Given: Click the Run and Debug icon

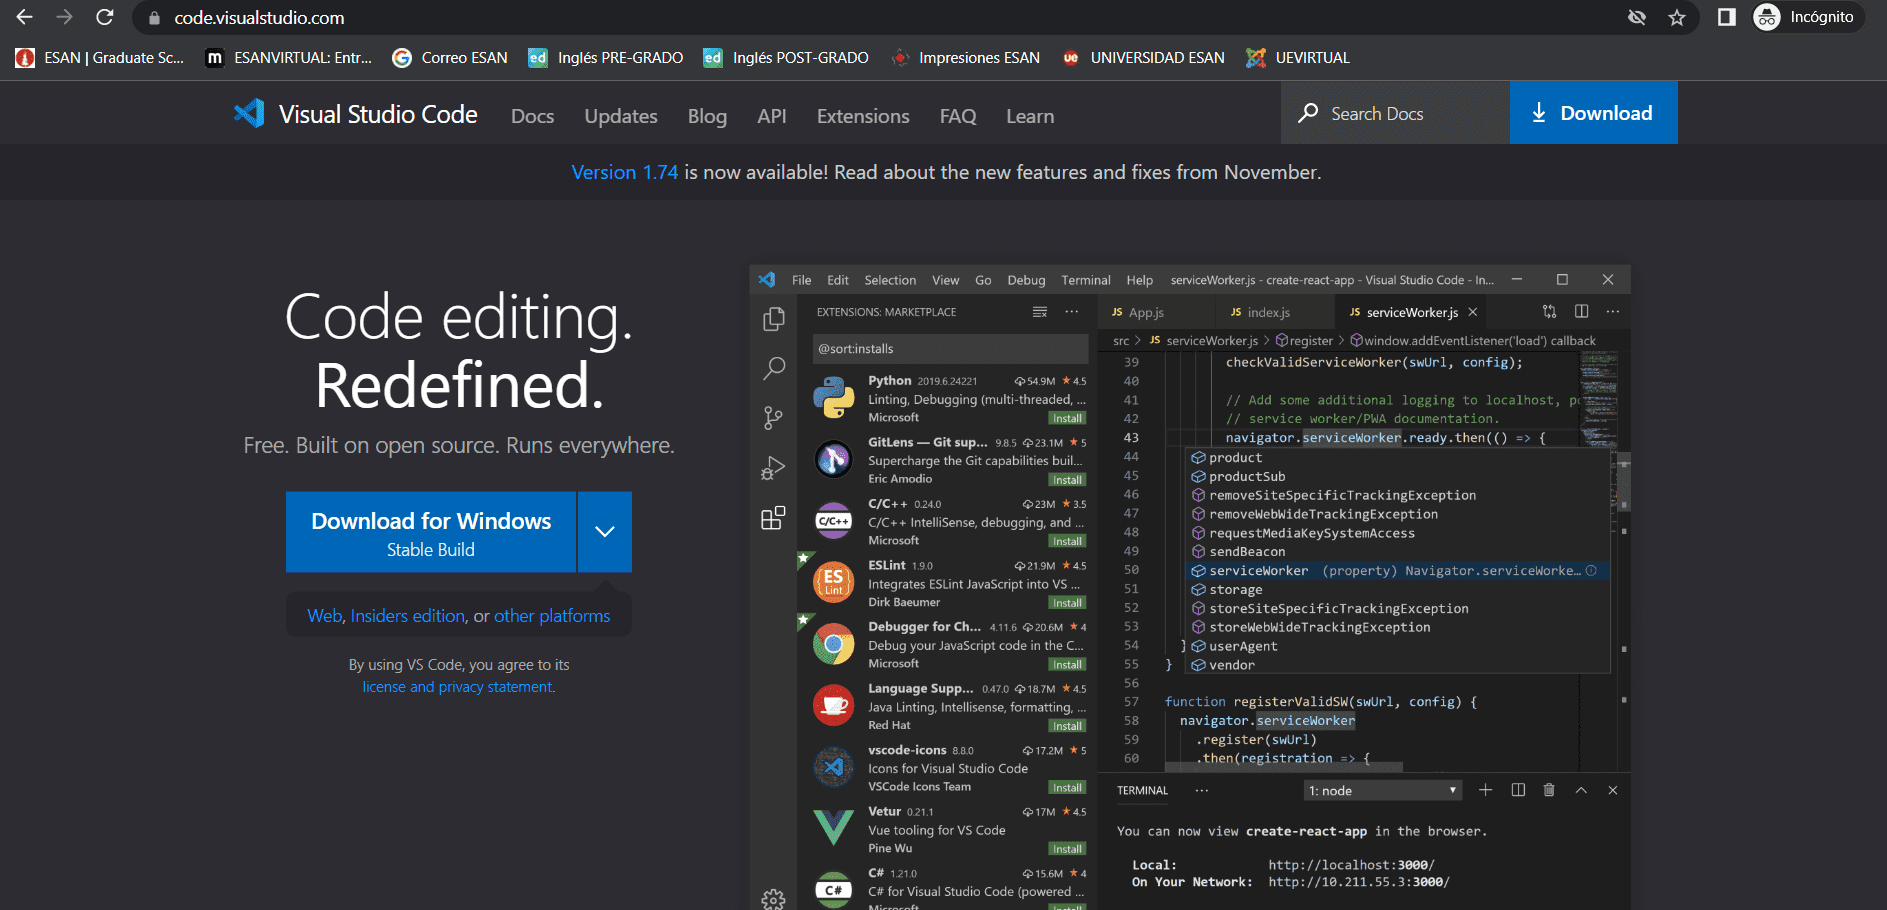Looking at the screenshot, I should [773, 468].
